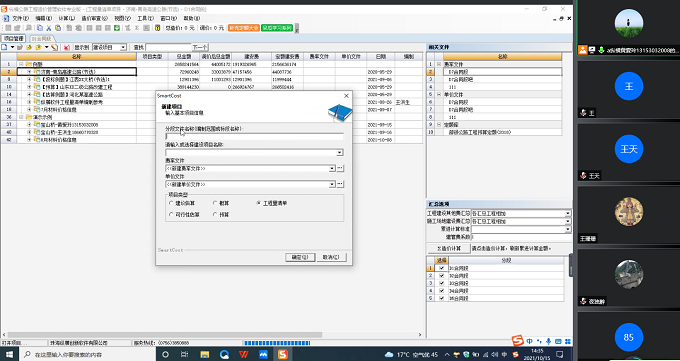Click the 确定 button in dialog
680x361 pixels.
(300, 257)
